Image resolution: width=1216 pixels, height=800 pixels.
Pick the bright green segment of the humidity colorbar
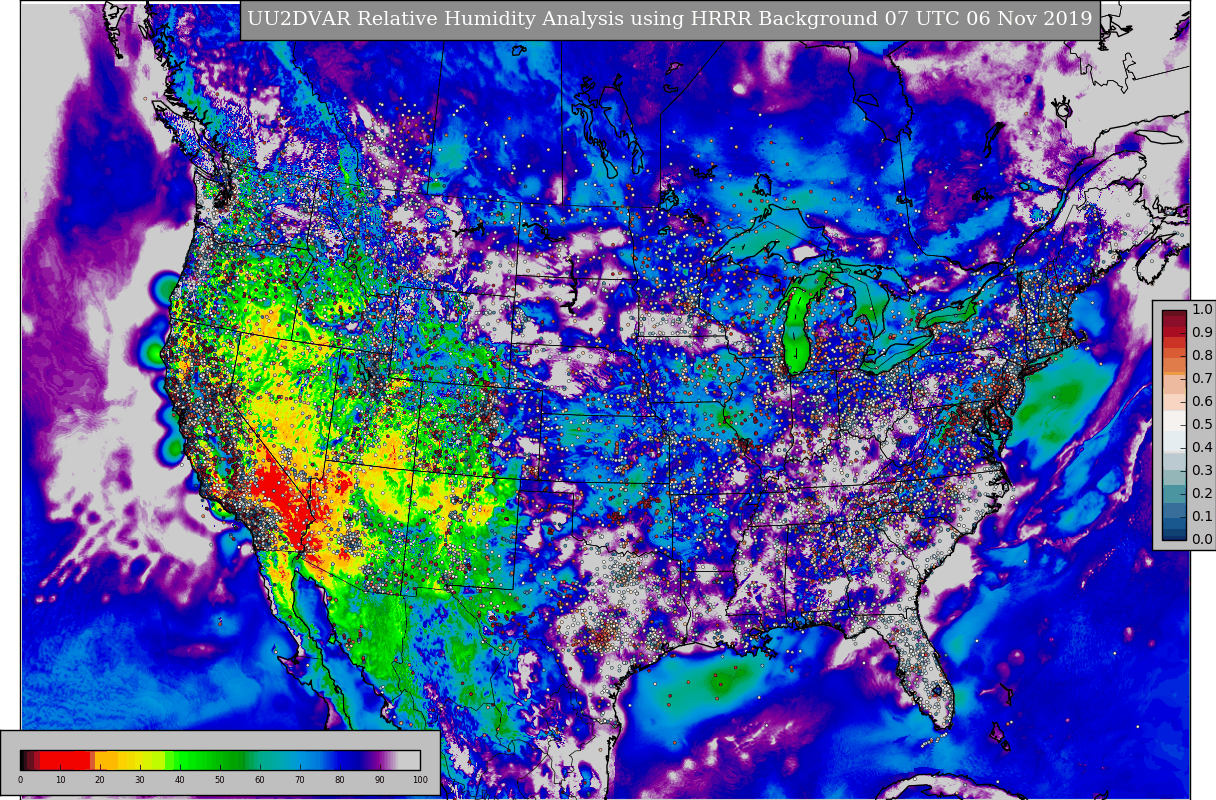[x=185, y=760]
